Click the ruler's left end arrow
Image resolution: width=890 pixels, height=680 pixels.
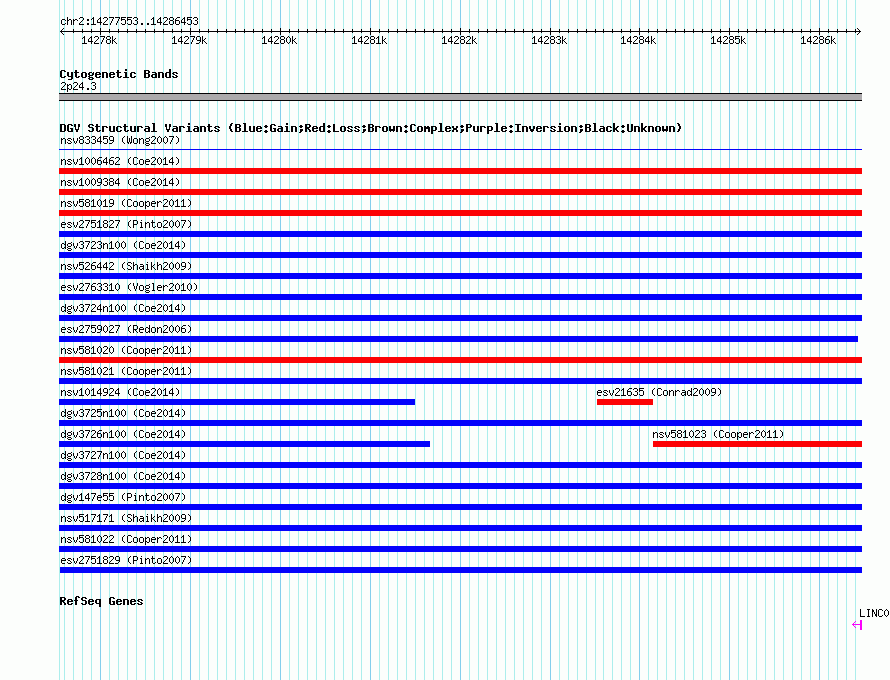click(x=62, y=31)
